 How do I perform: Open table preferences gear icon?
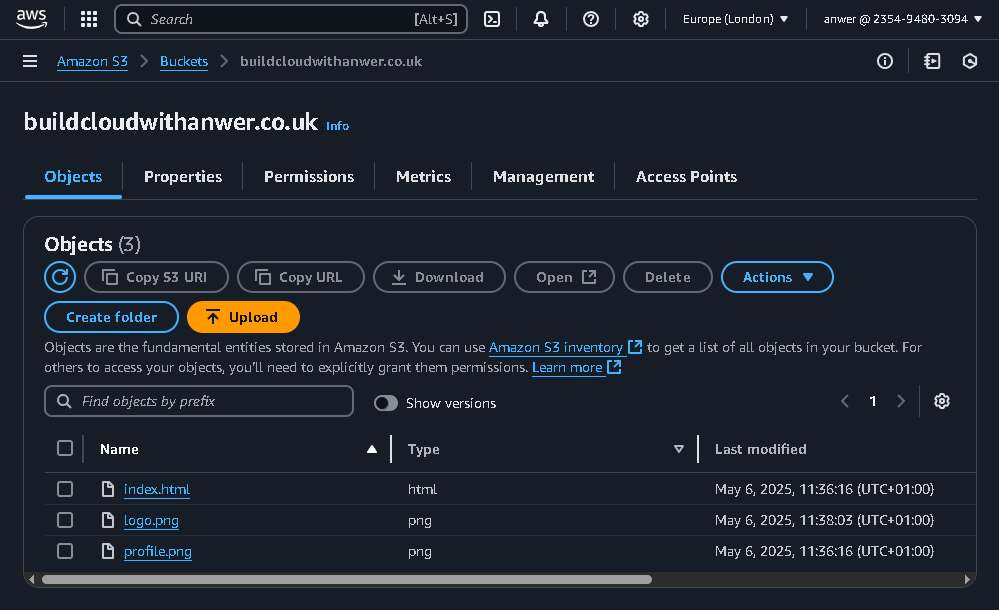942,401
